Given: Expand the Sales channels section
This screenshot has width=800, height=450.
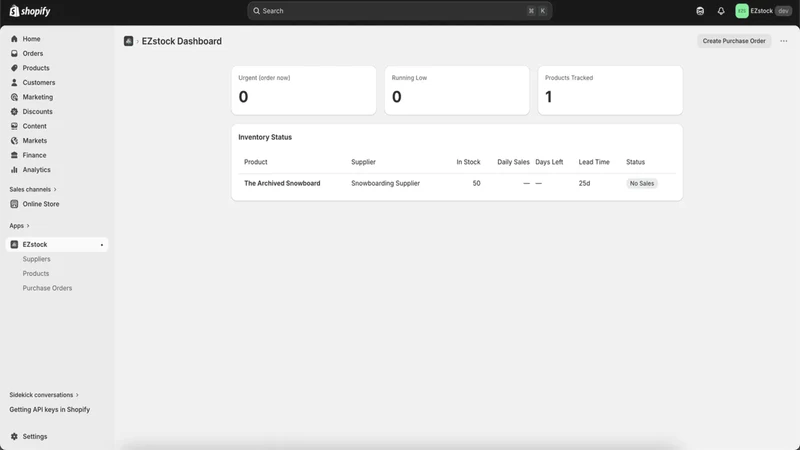Looking at the screenshot, I should pyautogui.click(x=33, y=189).
